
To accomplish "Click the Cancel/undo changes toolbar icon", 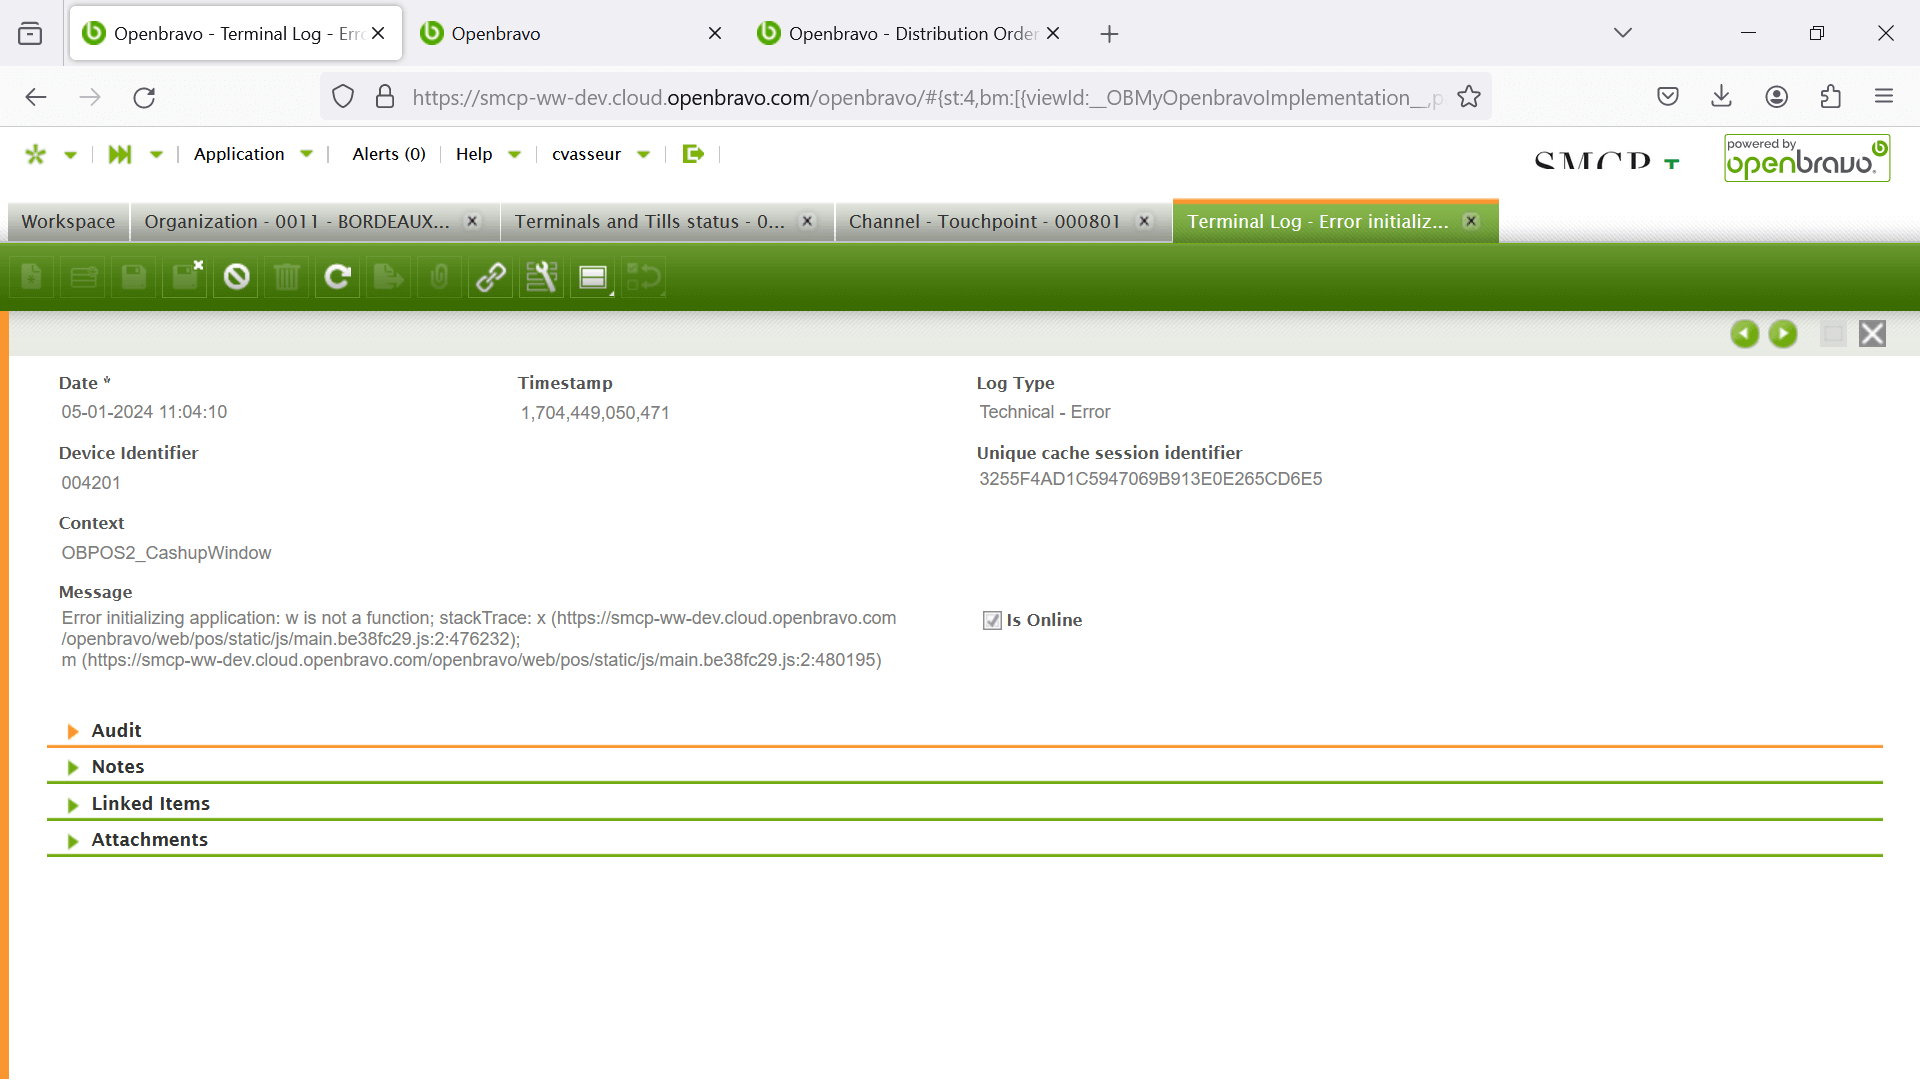I will click(x=236, y=277).
